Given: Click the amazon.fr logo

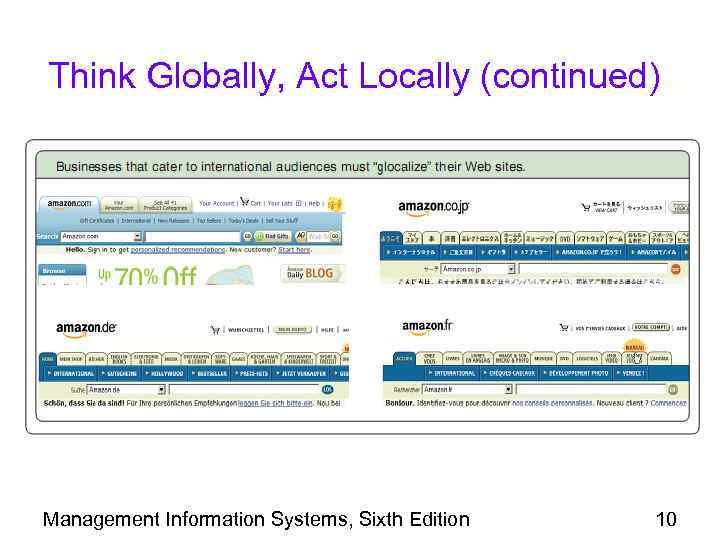Looking at the screenshot, I should [x=427, y=327].
